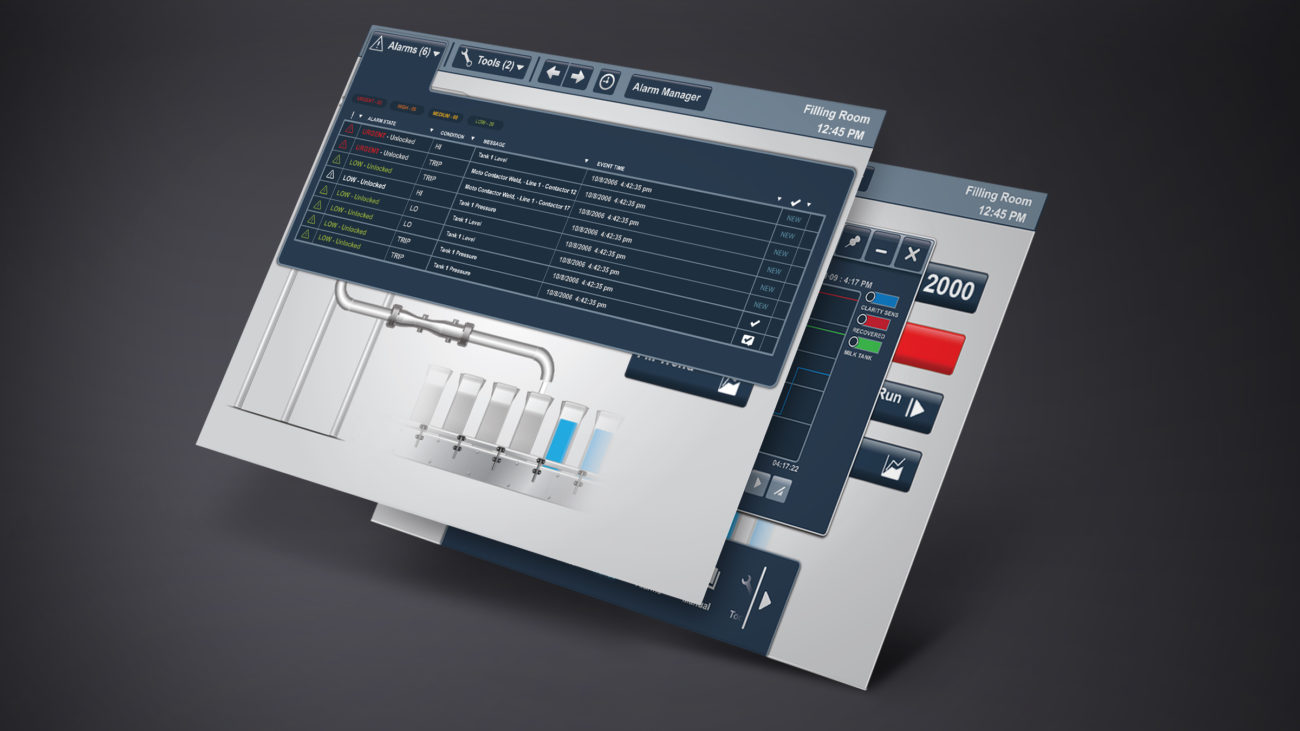This screenshot has width=1300, height=731.
Task: Click the forward navigation arrow
Action: (578, 75)
